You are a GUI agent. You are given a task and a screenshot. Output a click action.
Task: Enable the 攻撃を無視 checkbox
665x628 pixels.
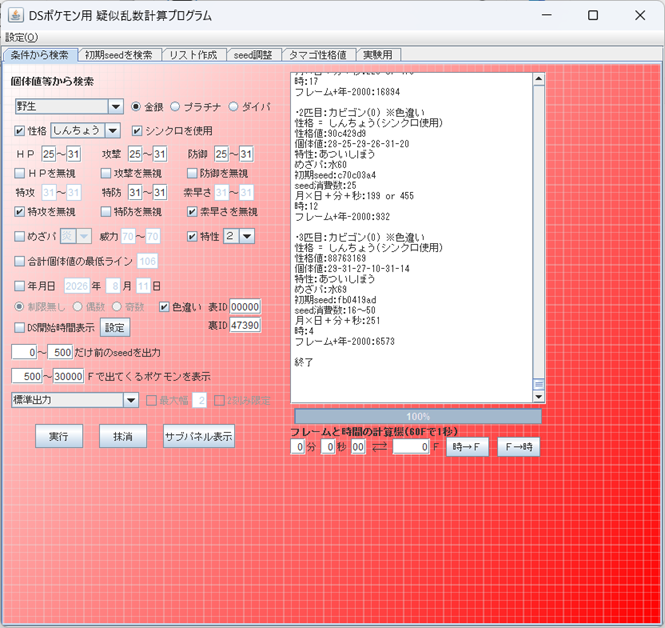(106, 173)
